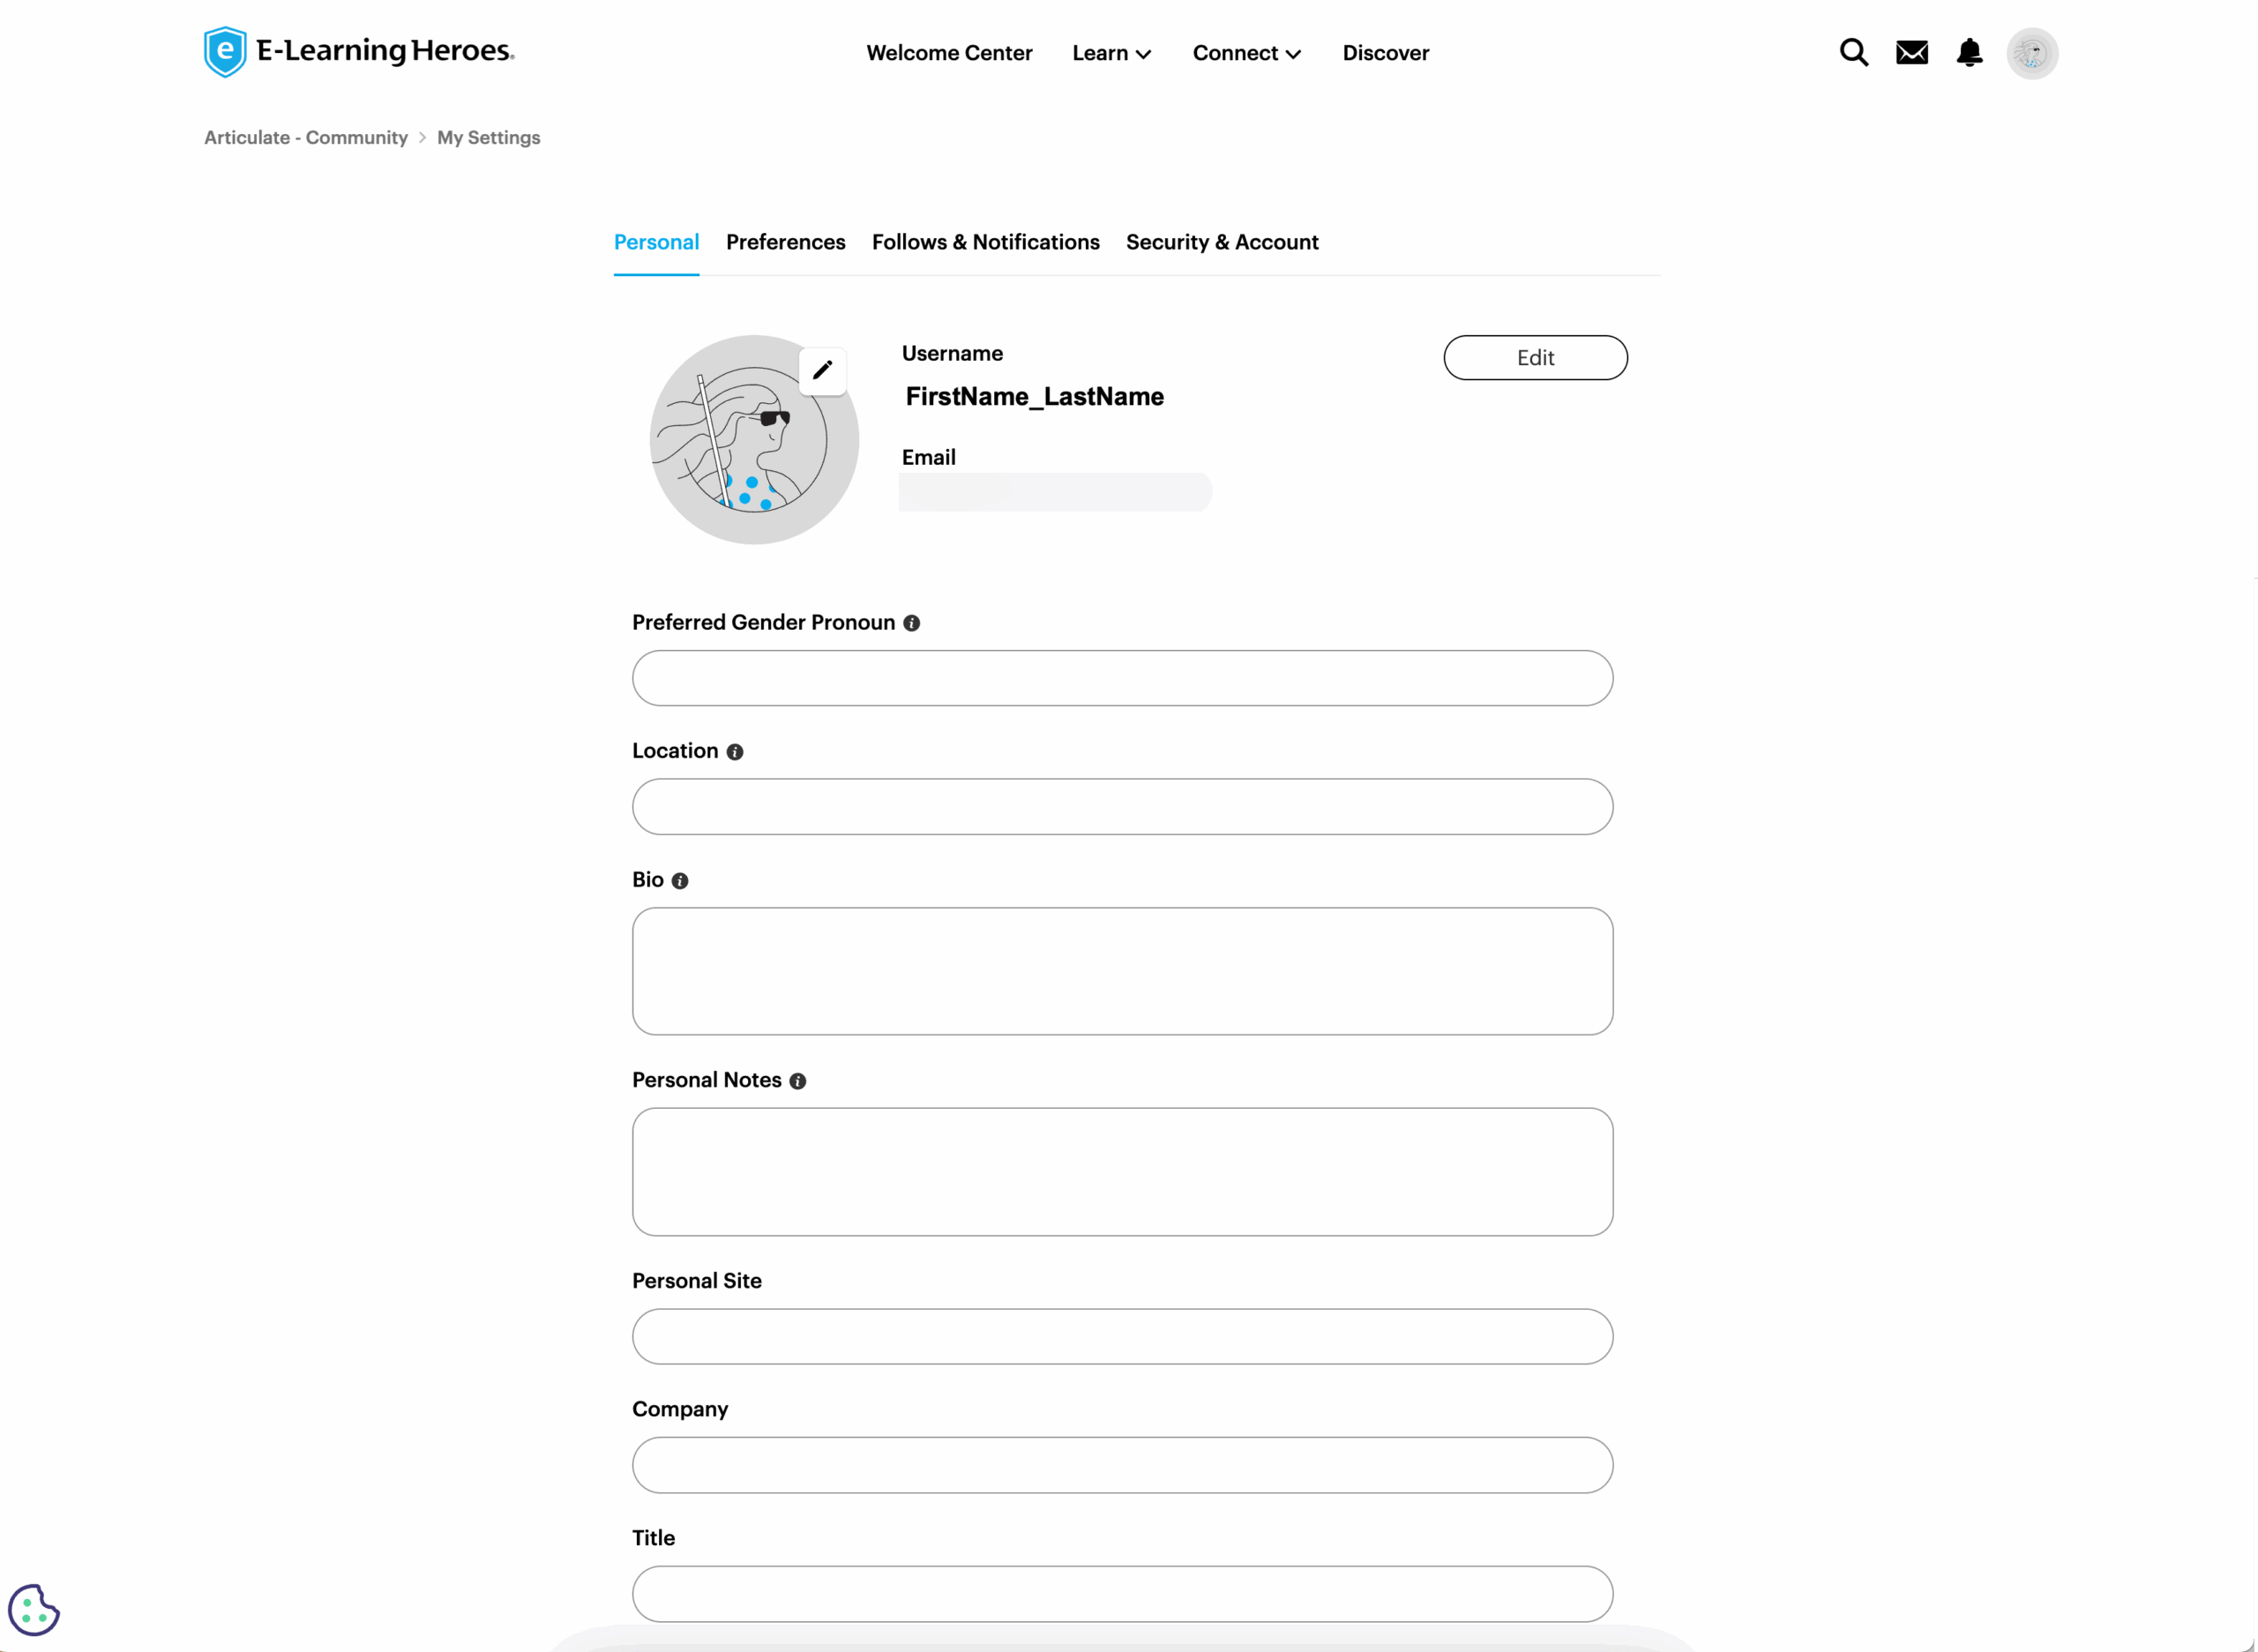Viewport: 2258px width, 1652px height.
Task: Open notifications bell icon
Action: [x=1969, y=52]
